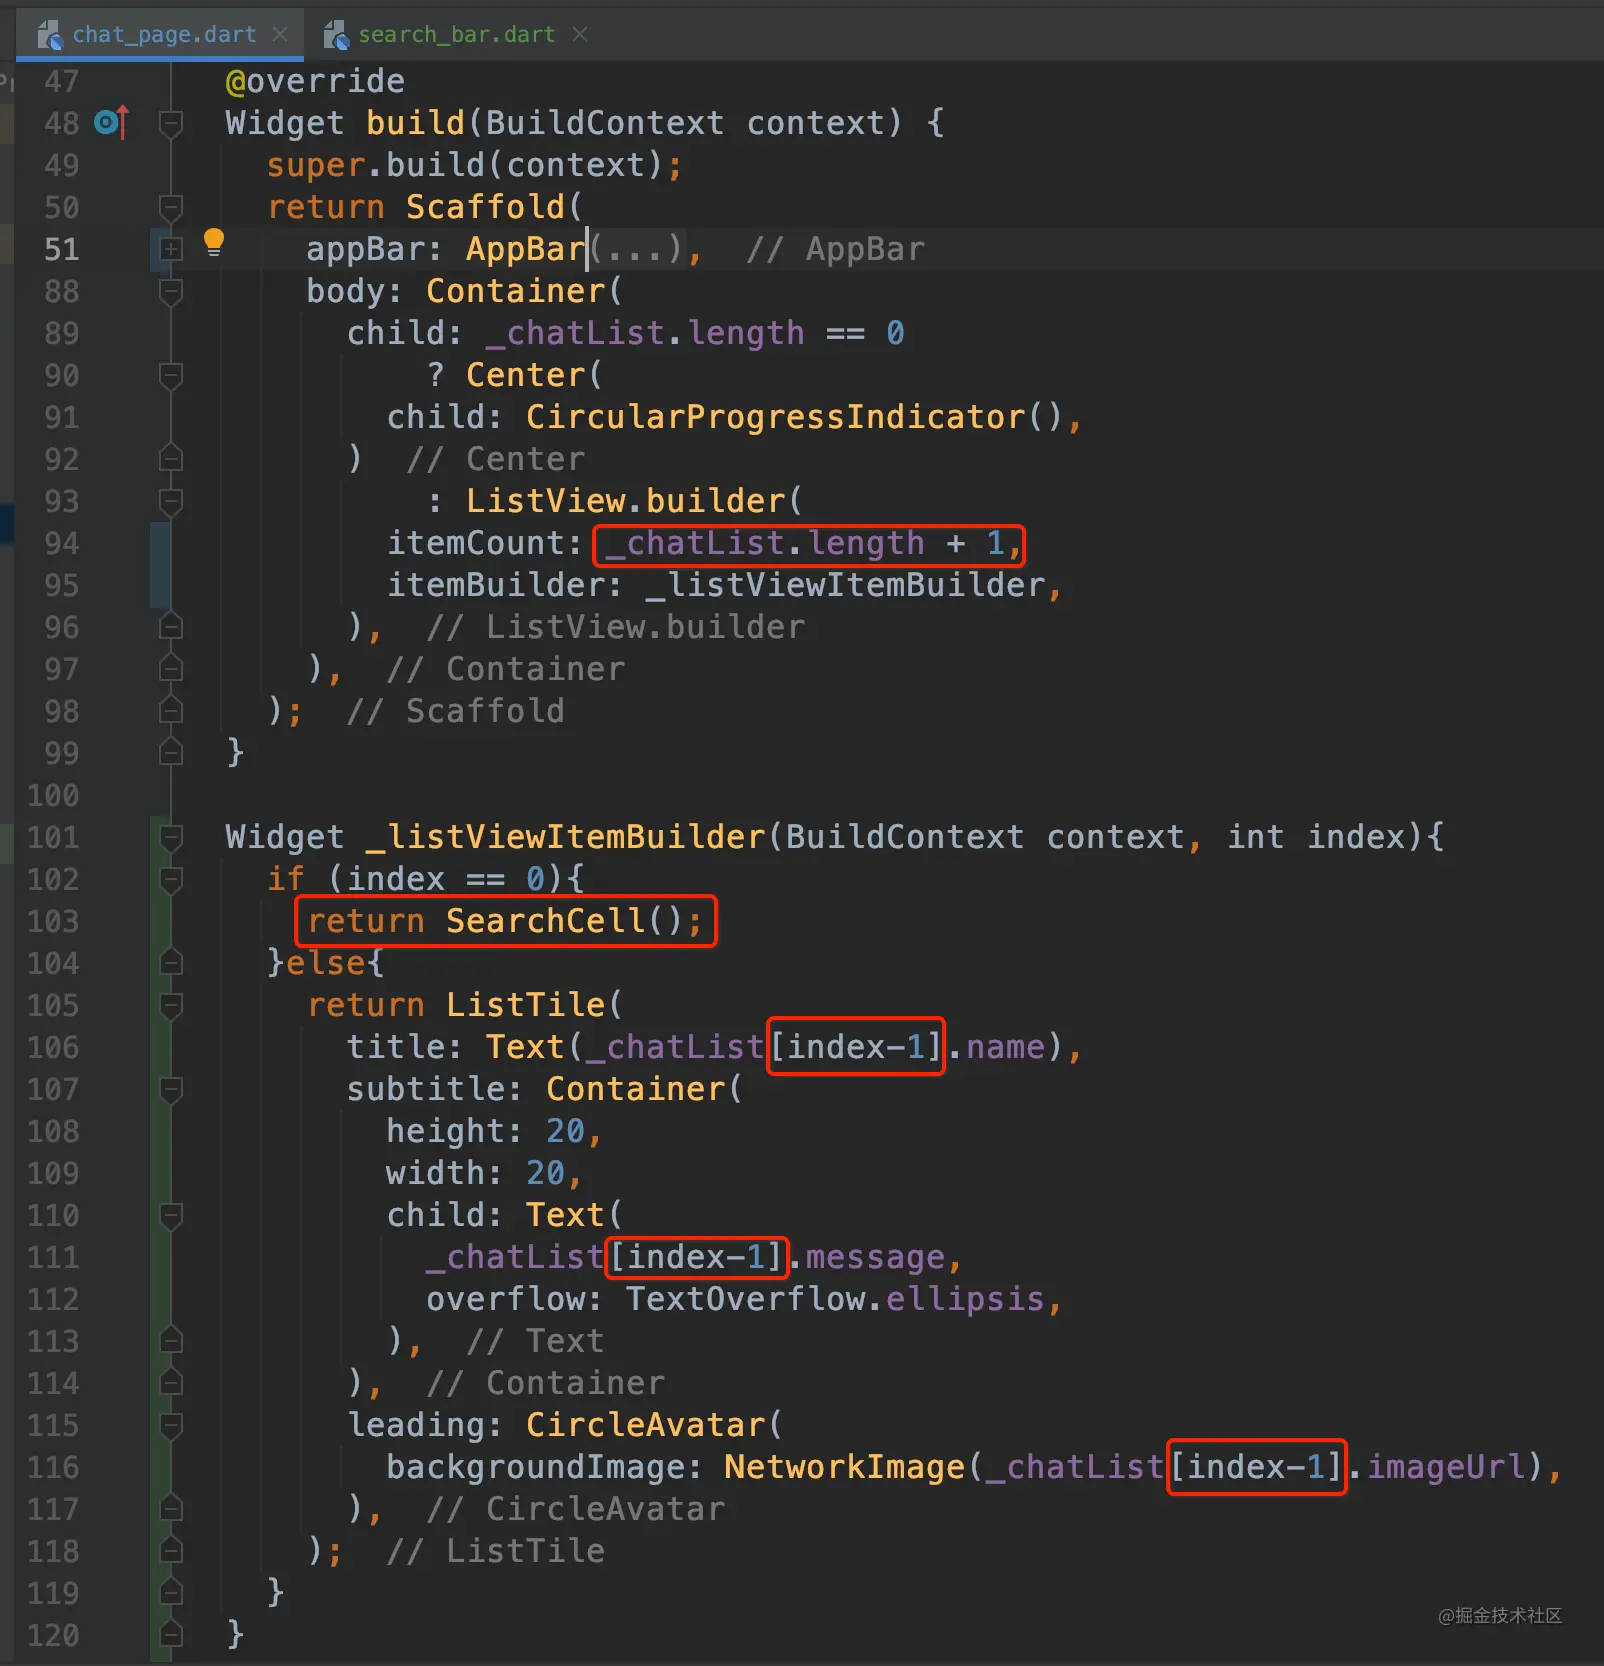Click the height value 20 on line 108

click(565, 1131)
